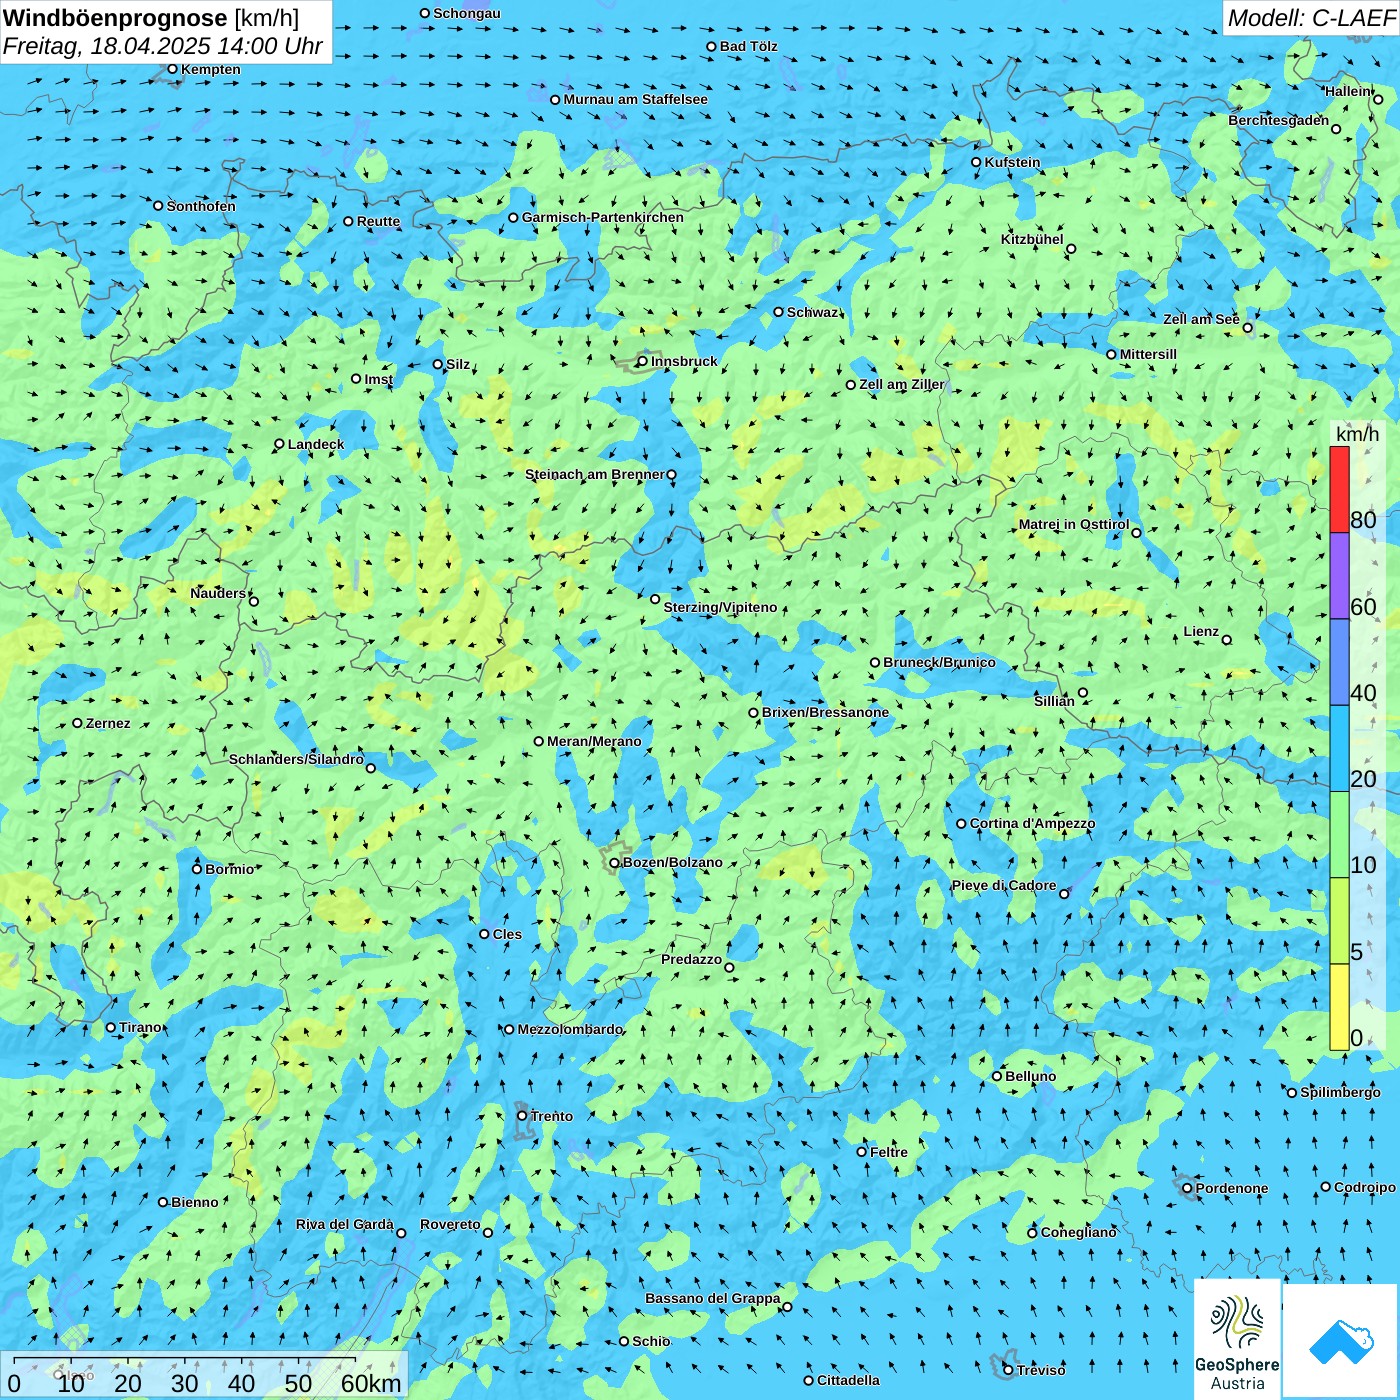Click the Cortina d'Ampezzo label

(1033, 823)
